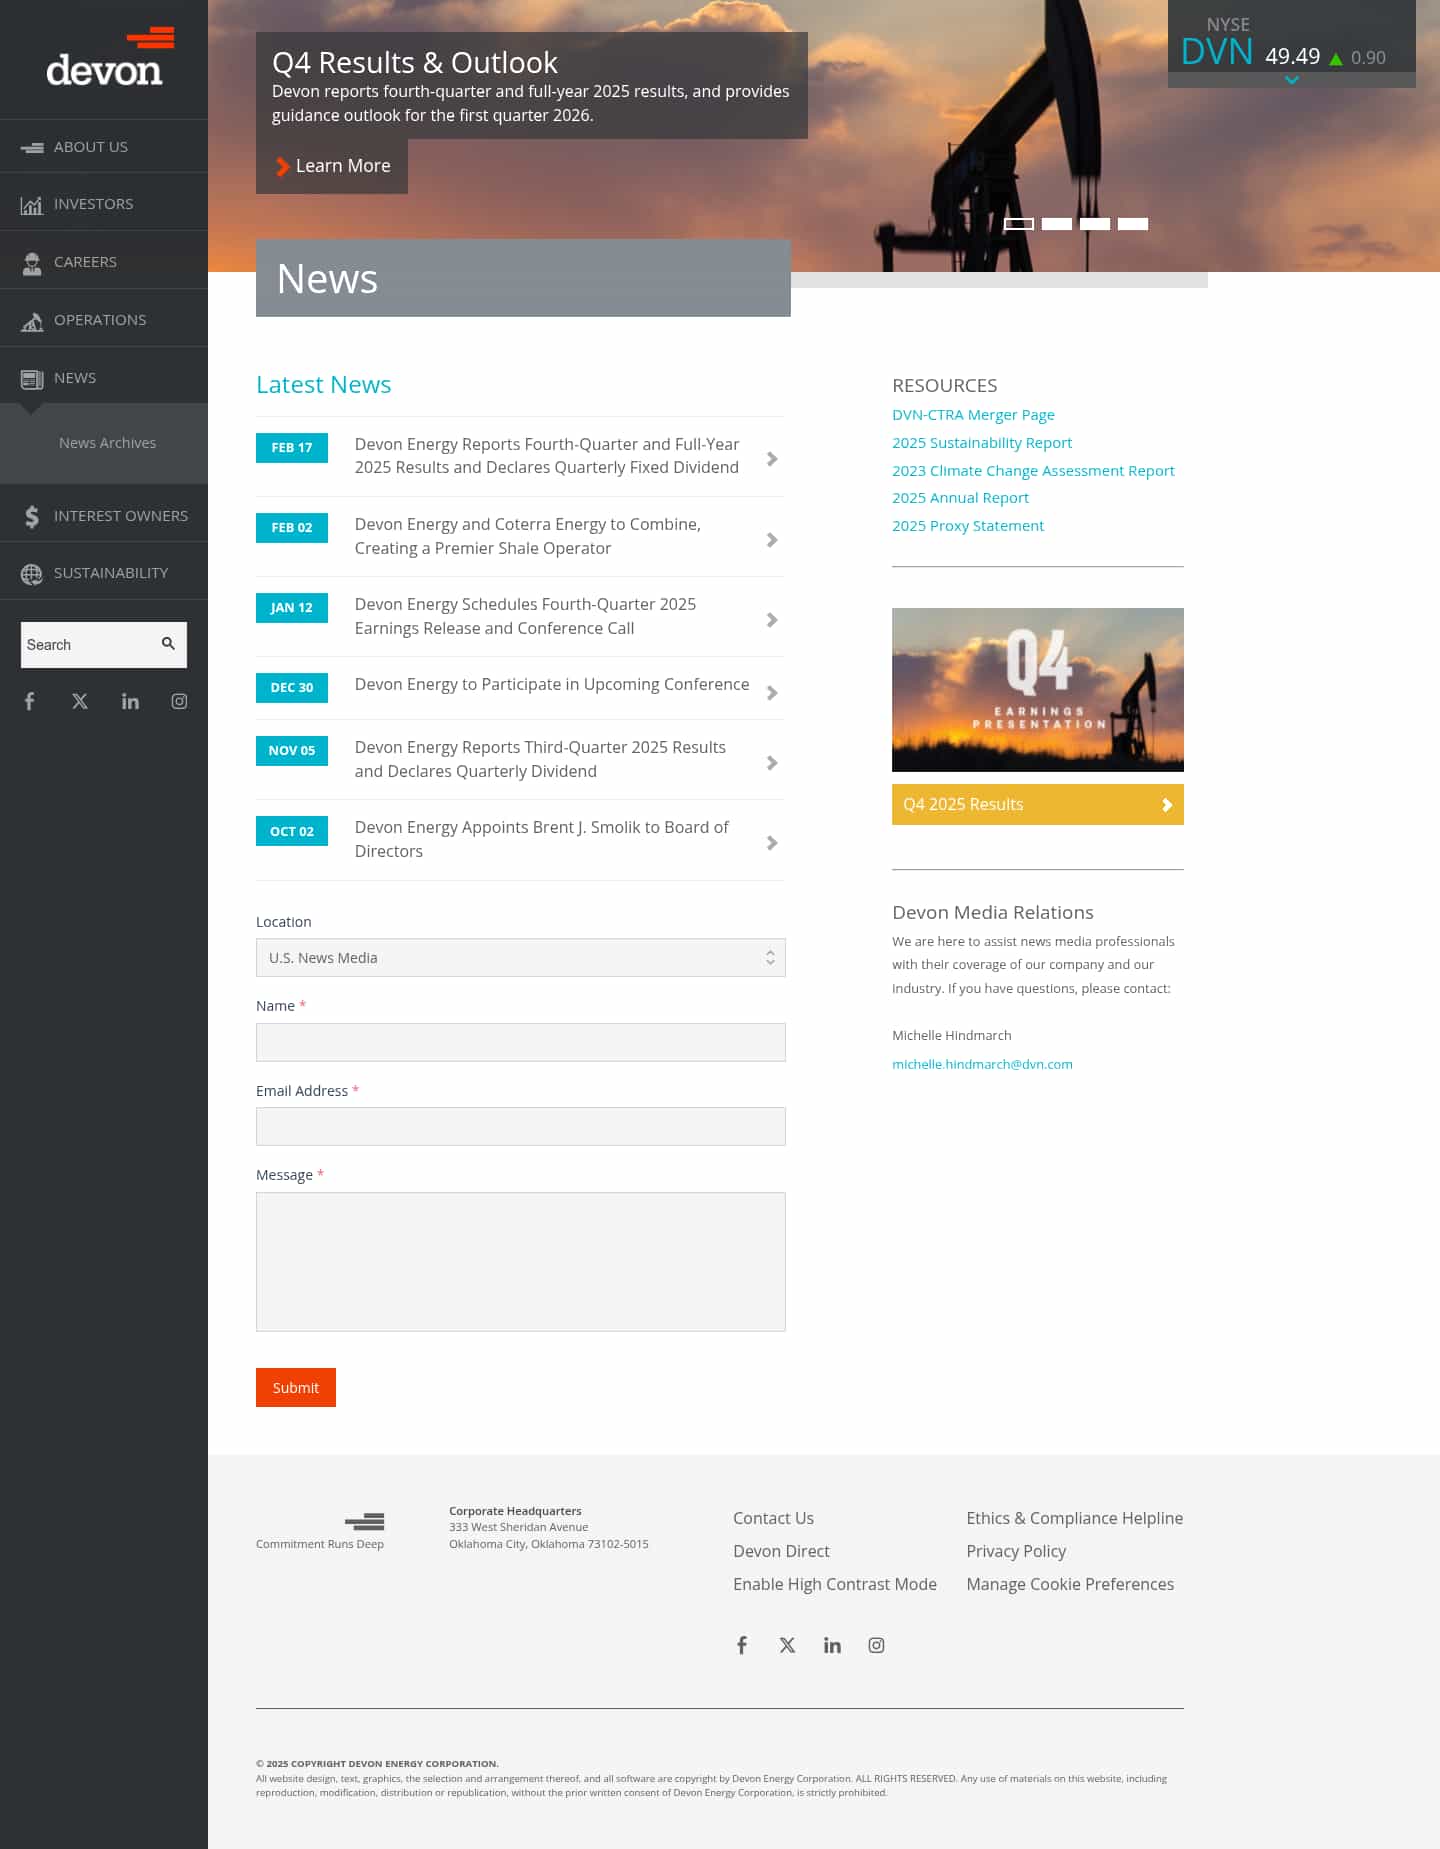
Task: Click the search magnifier icon
Action: pos(168,644)
